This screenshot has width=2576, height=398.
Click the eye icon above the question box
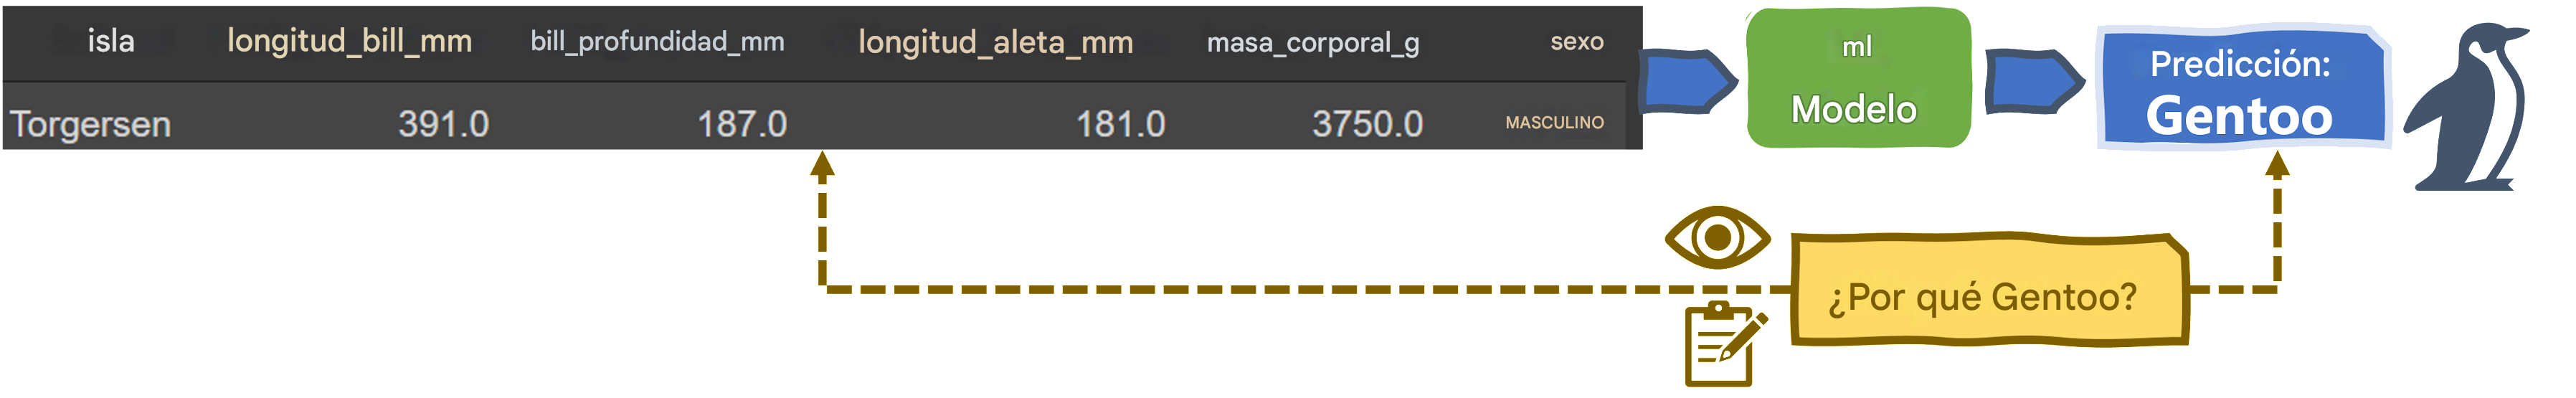(1717, 237)
